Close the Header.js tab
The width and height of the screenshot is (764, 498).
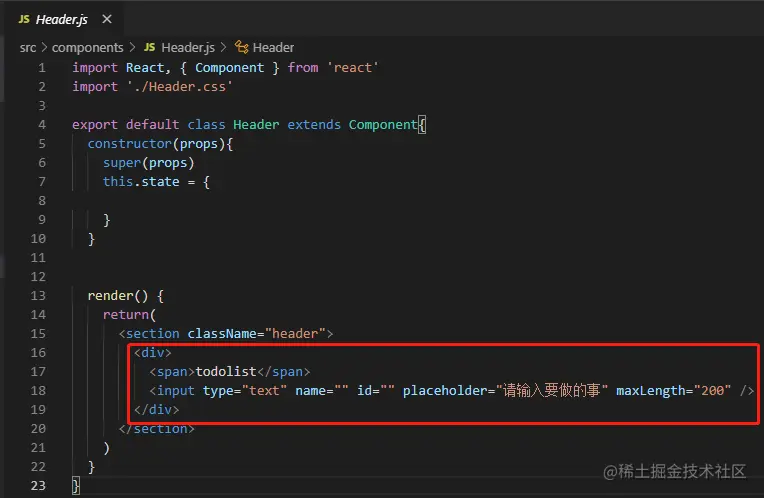107,19
